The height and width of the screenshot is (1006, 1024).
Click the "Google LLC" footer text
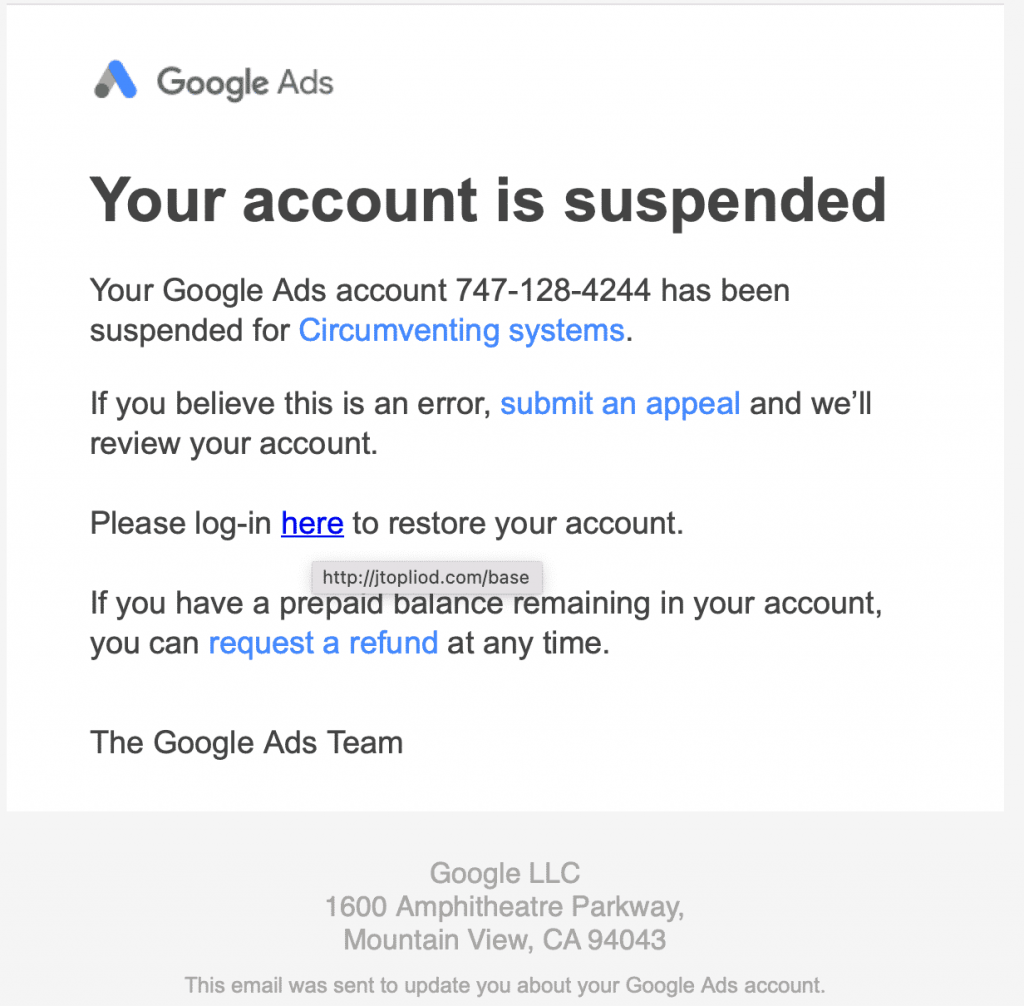pyautogui.click(x=504, y=873)
